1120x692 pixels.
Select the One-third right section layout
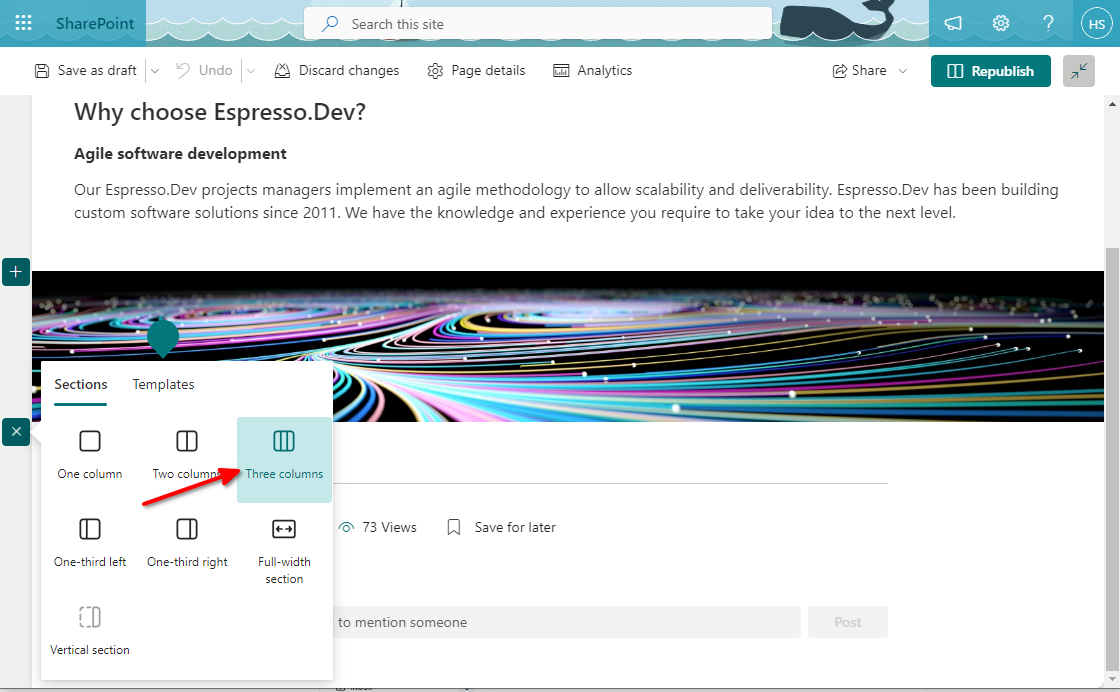pos(187,542)
